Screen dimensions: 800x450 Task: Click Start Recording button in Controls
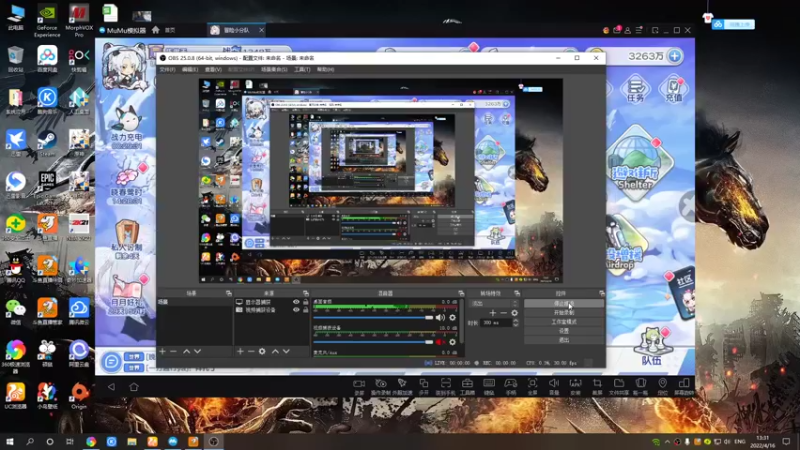pos(564,312)
